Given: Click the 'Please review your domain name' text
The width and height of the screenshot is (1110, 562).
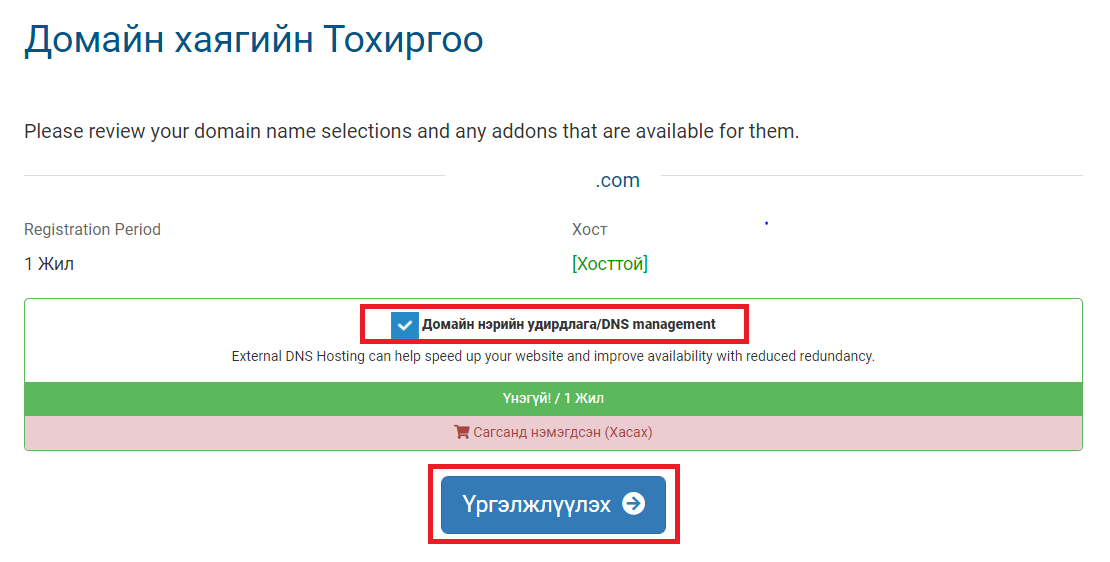Looking at the screenshot, I should [411, 132].
